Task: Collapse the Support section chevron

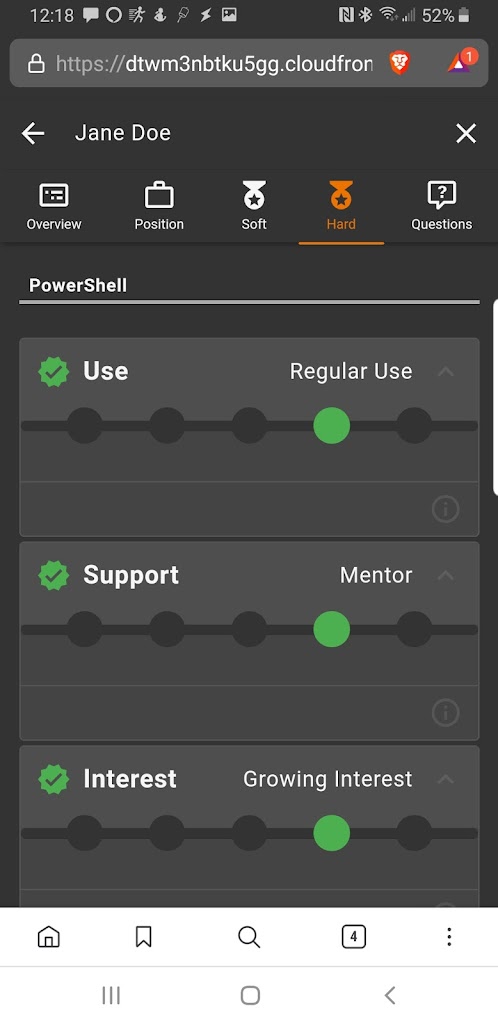Action: point(446,575)
